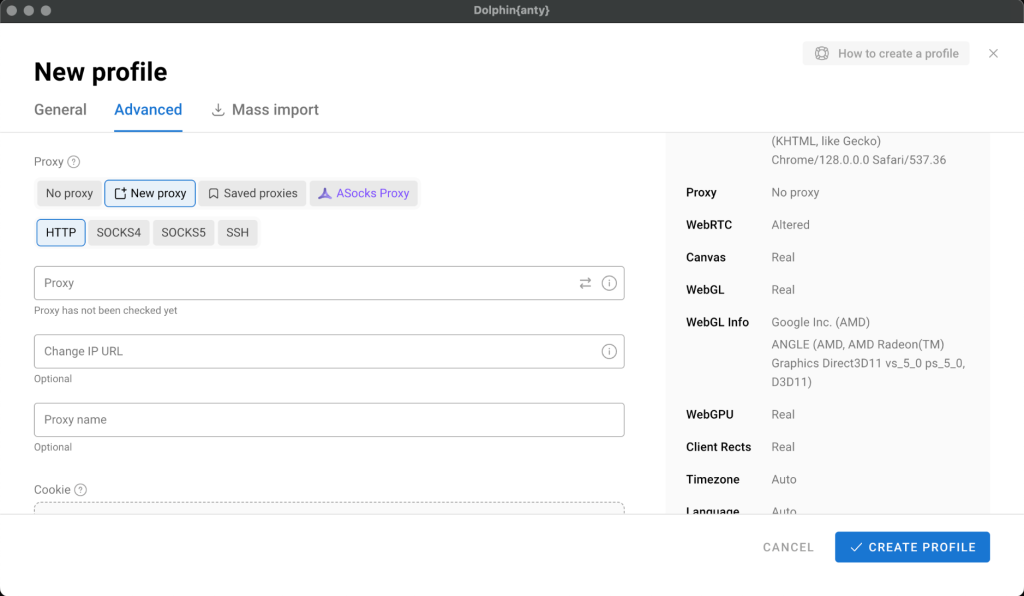Click 'Proxy has not been checked yet' text

point(106,311)
